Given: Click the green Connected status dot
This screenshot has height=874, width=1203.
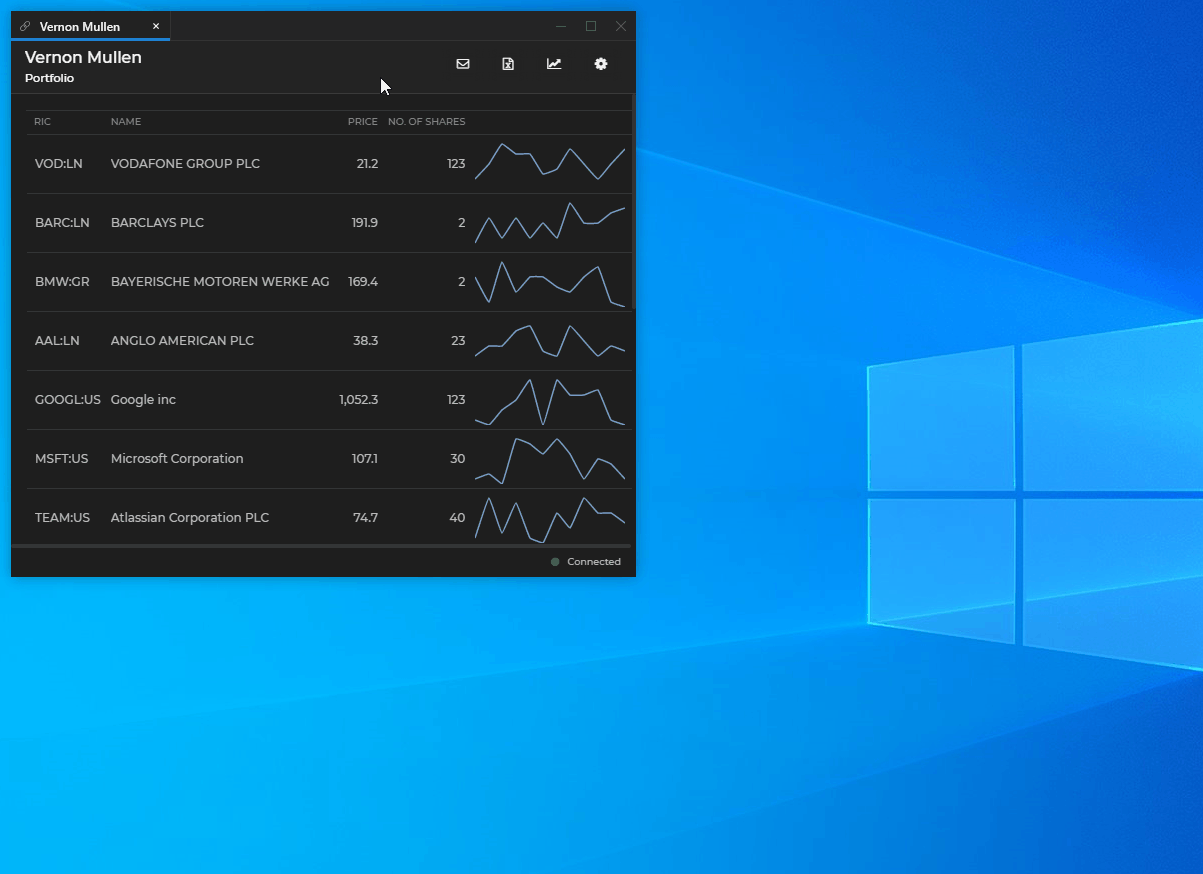Looking at the screenshot, I should [x=555, y=562].
